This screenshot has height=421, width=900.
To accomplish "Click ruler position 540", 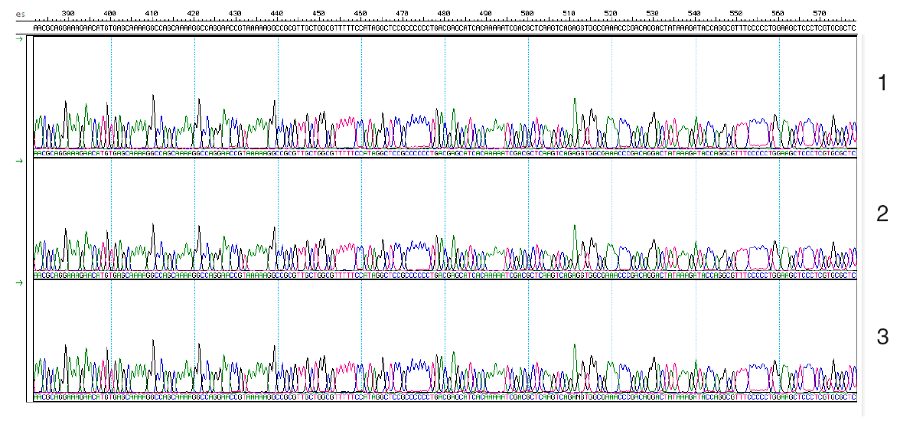I will tap(695, 13).
